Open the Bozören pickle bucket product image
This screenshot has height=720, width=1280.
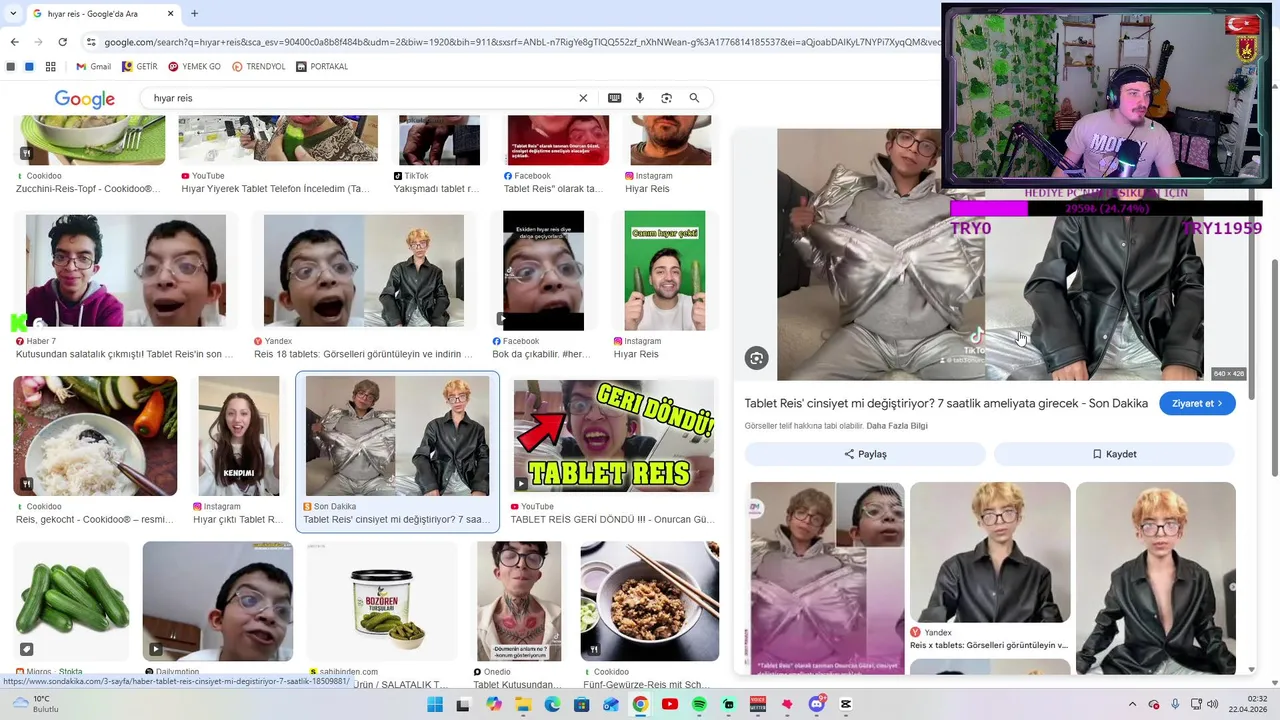pyautogui.click(x=383, y=601)
